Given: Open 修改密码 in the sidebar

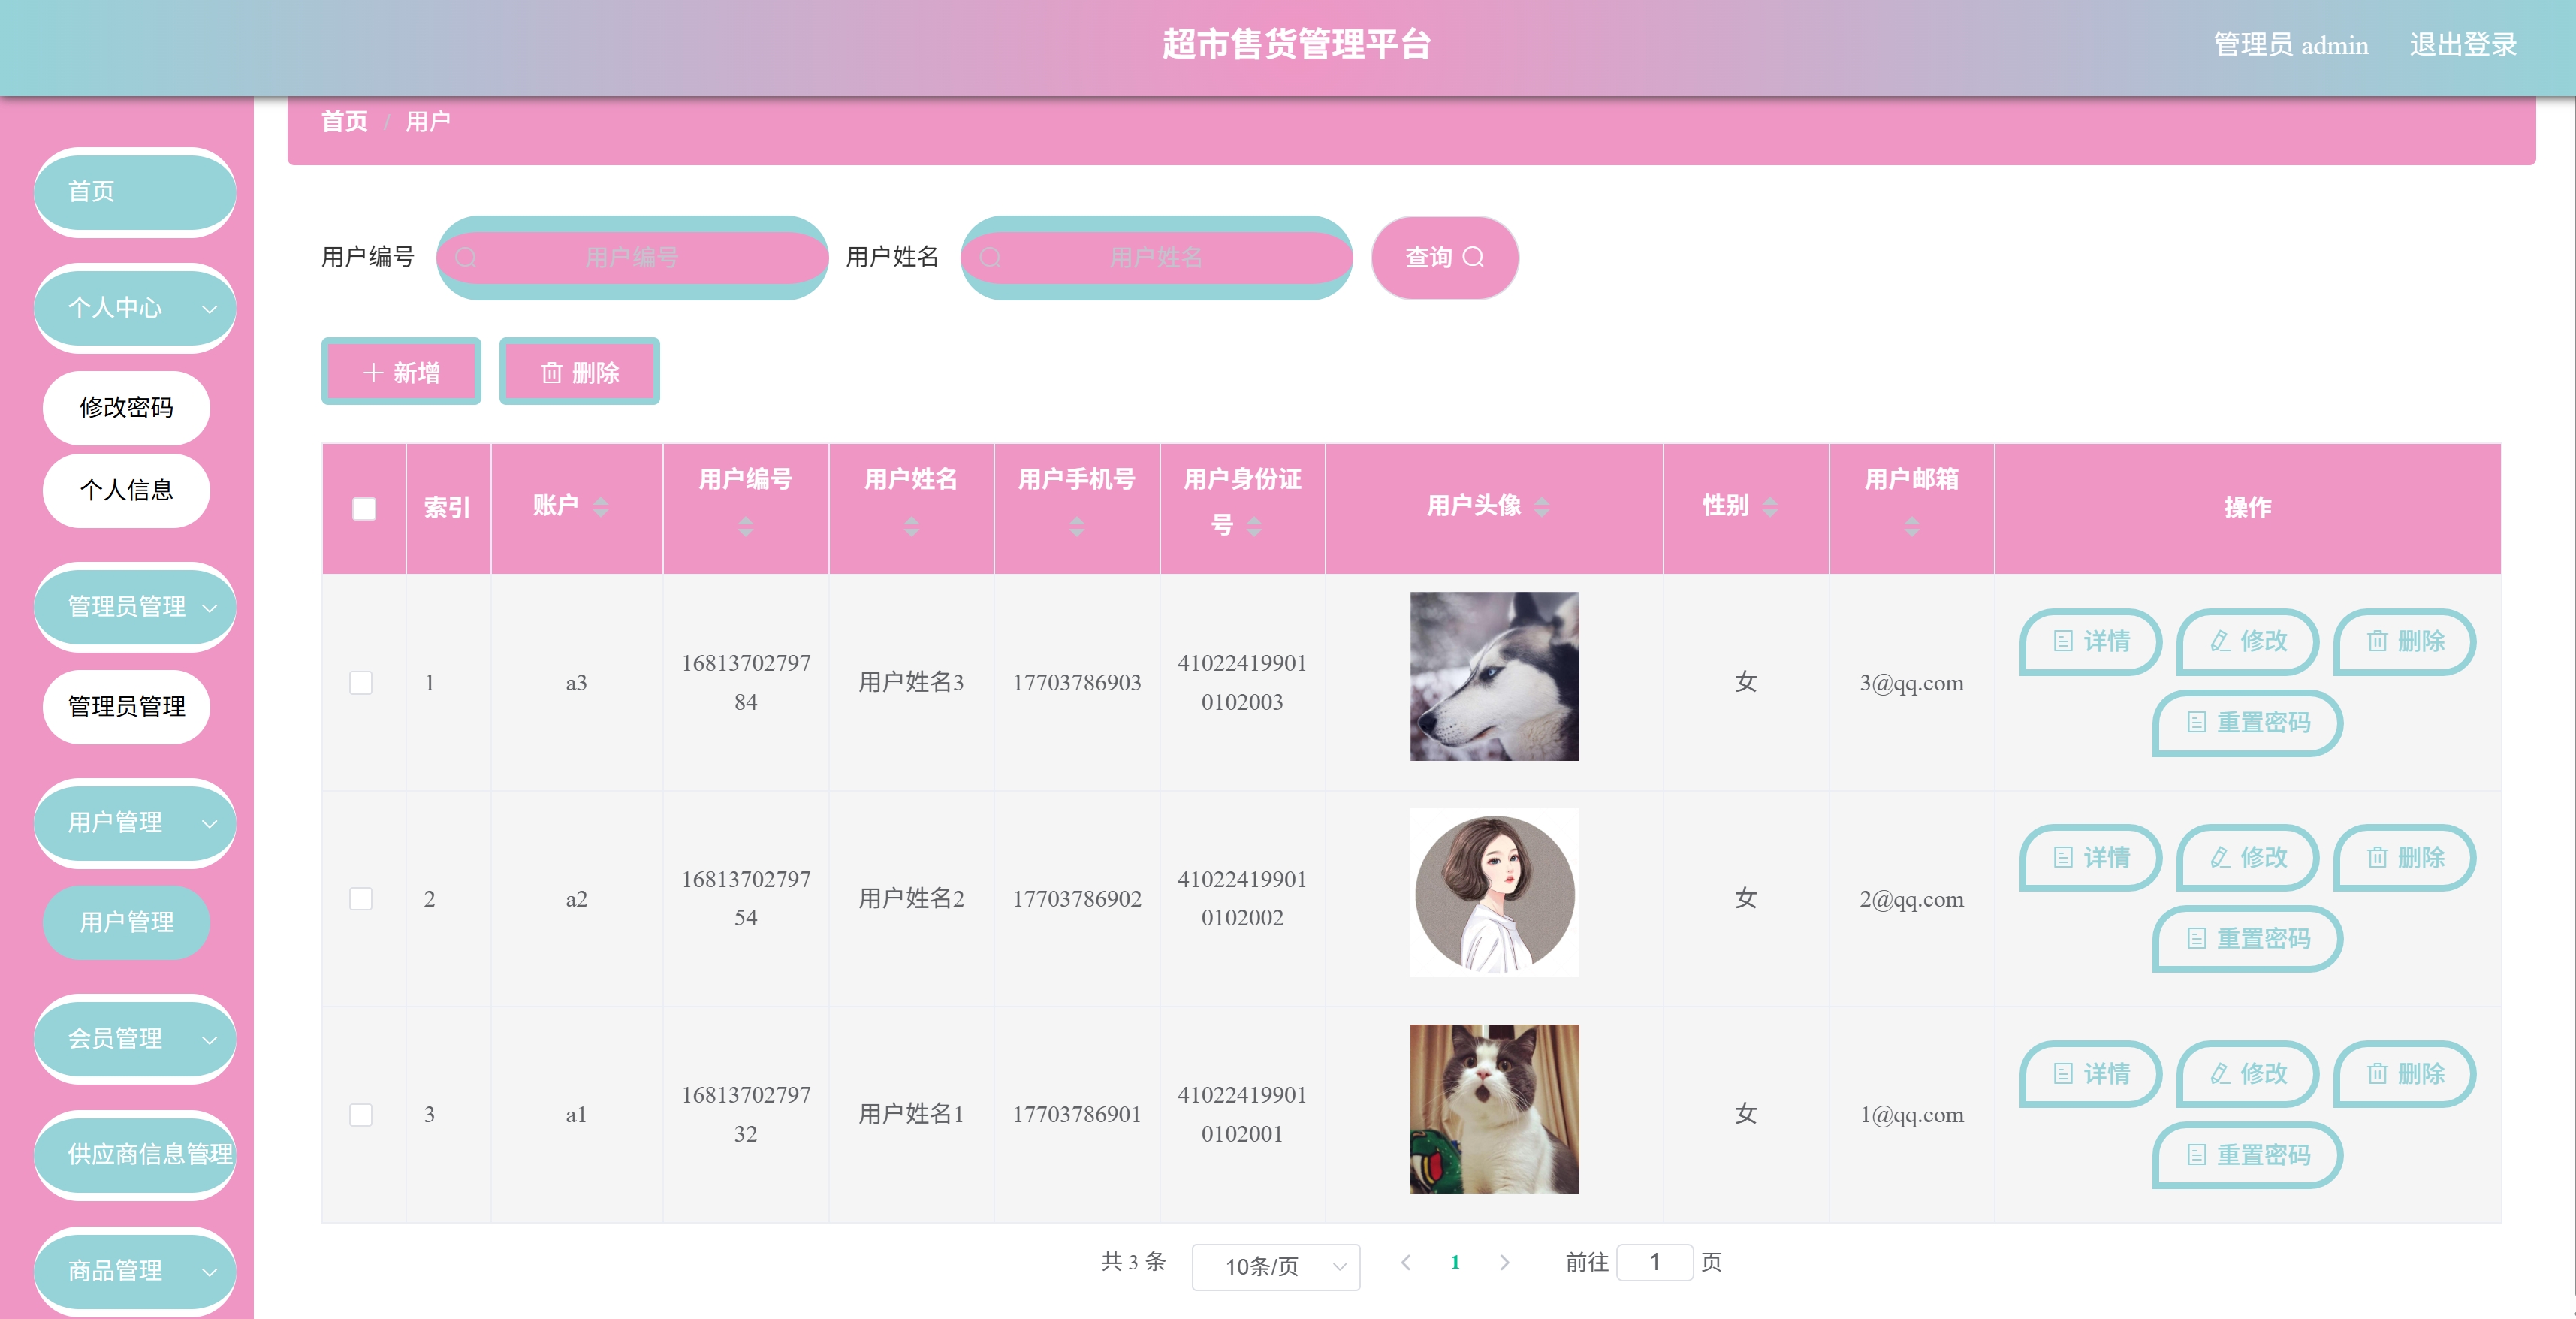Looking at the screenshot, I should [127, 407].
